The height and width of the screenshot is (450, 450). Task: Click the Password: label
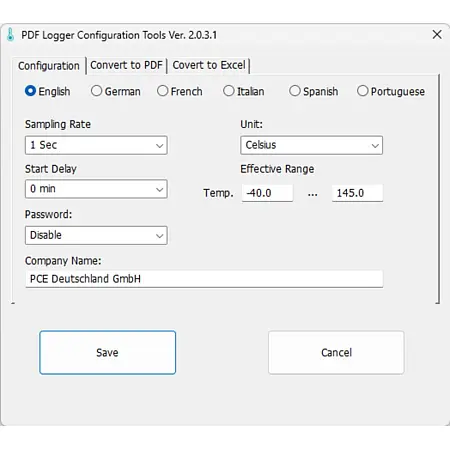pyautogui.click(x=48, y=214)
